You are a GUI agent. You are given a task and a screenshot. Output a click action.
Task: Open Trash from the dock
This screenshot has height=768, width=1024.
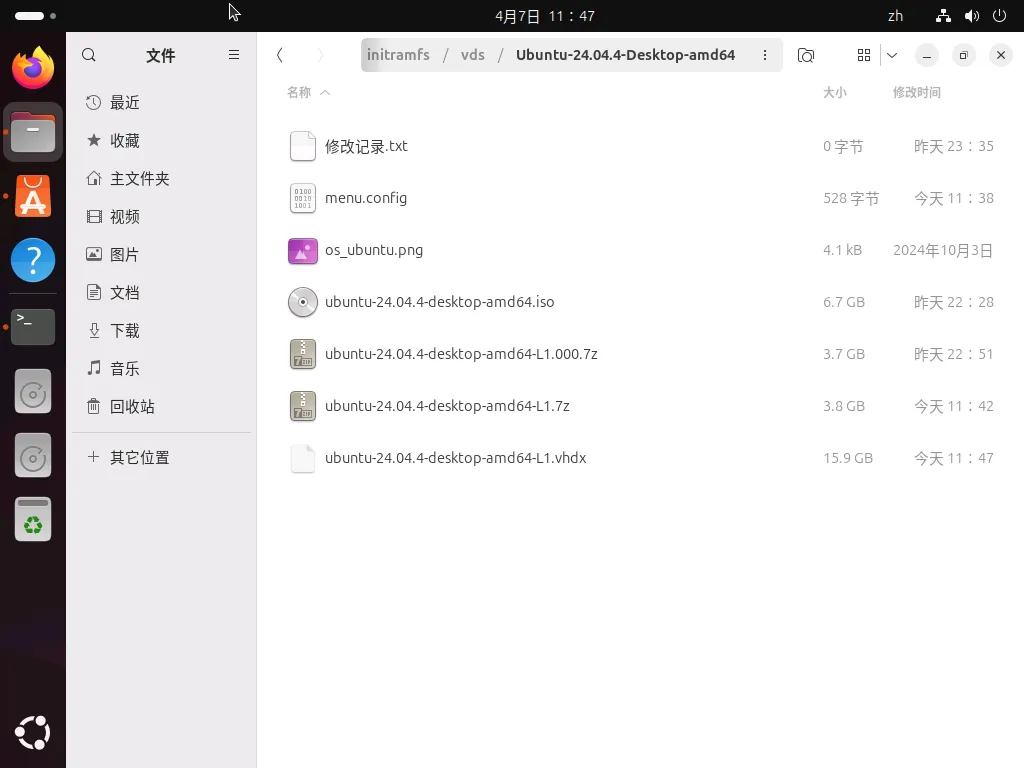(x=33, y=519)
